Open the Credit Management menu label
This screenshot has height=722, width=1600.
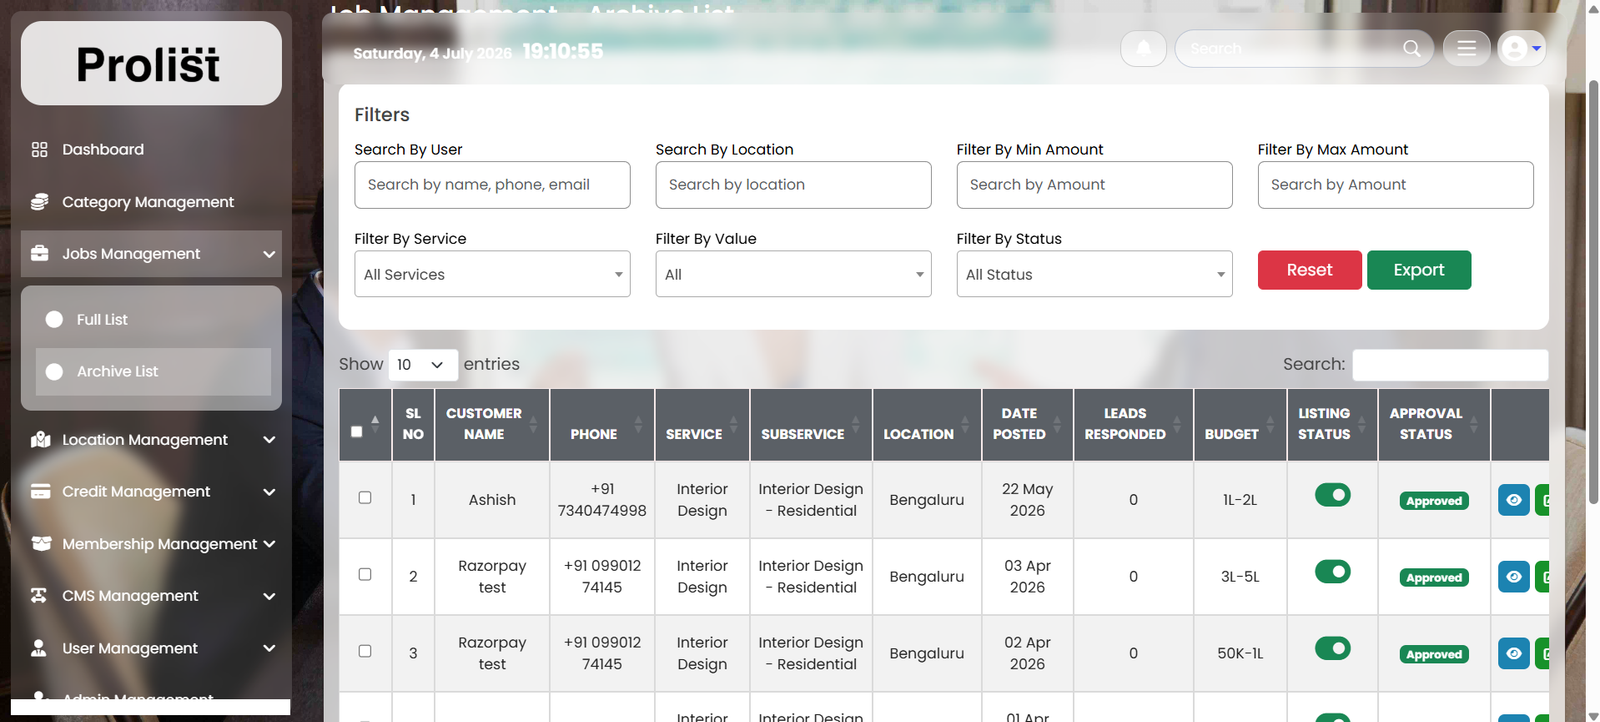tap(136, 491)
